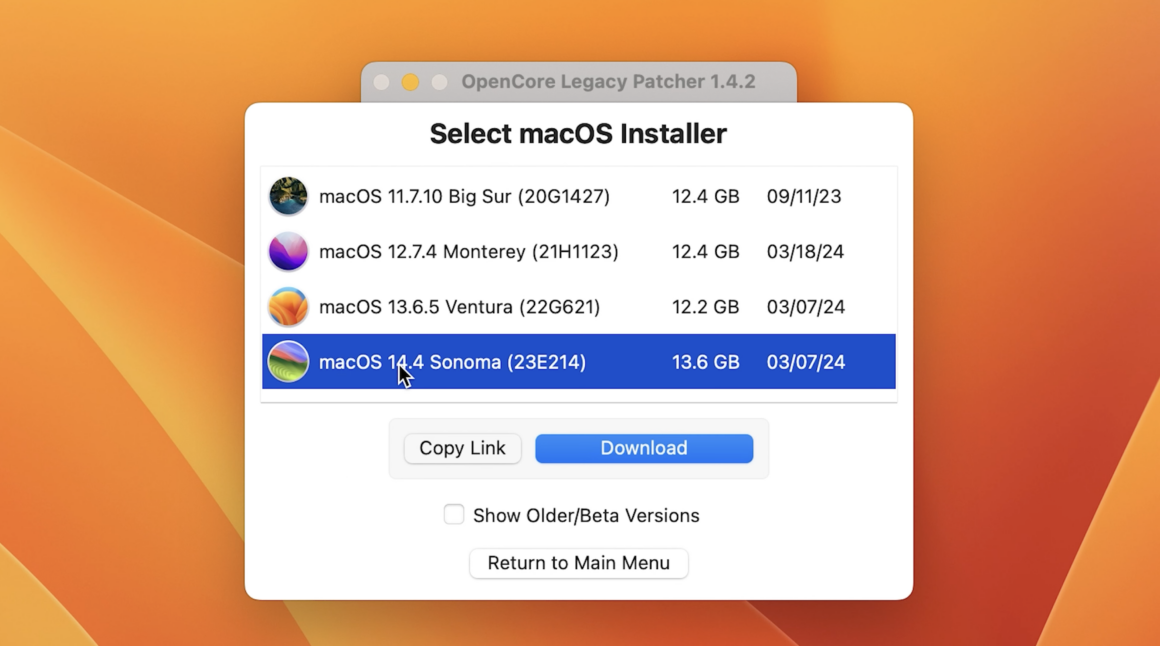
Task: Click Sonoma's 03/07/24 date
Action: point(806,362)
